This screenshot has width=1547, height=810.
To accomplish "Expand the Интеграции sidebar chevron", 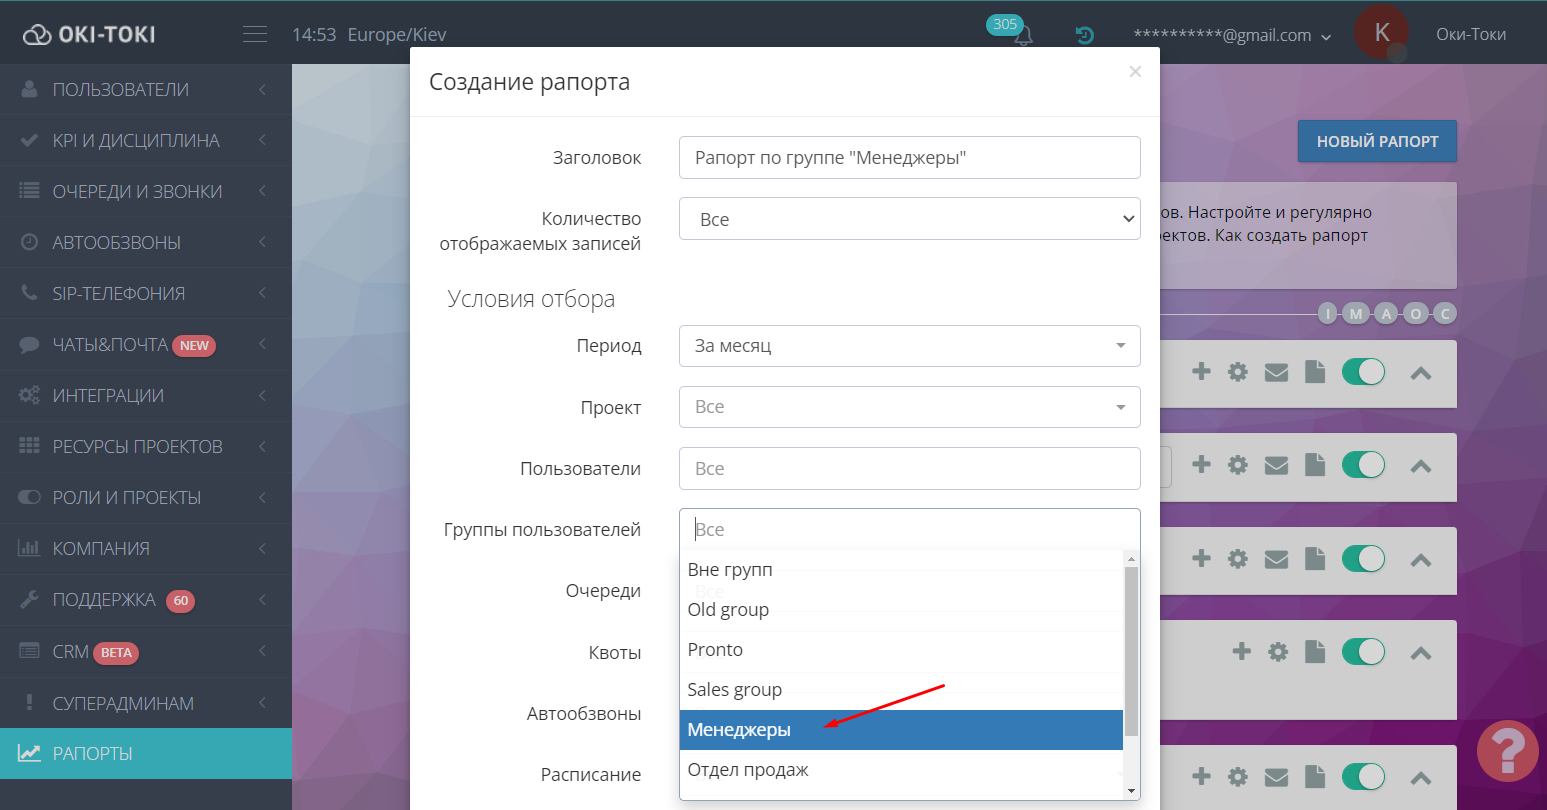I will 262,395.
